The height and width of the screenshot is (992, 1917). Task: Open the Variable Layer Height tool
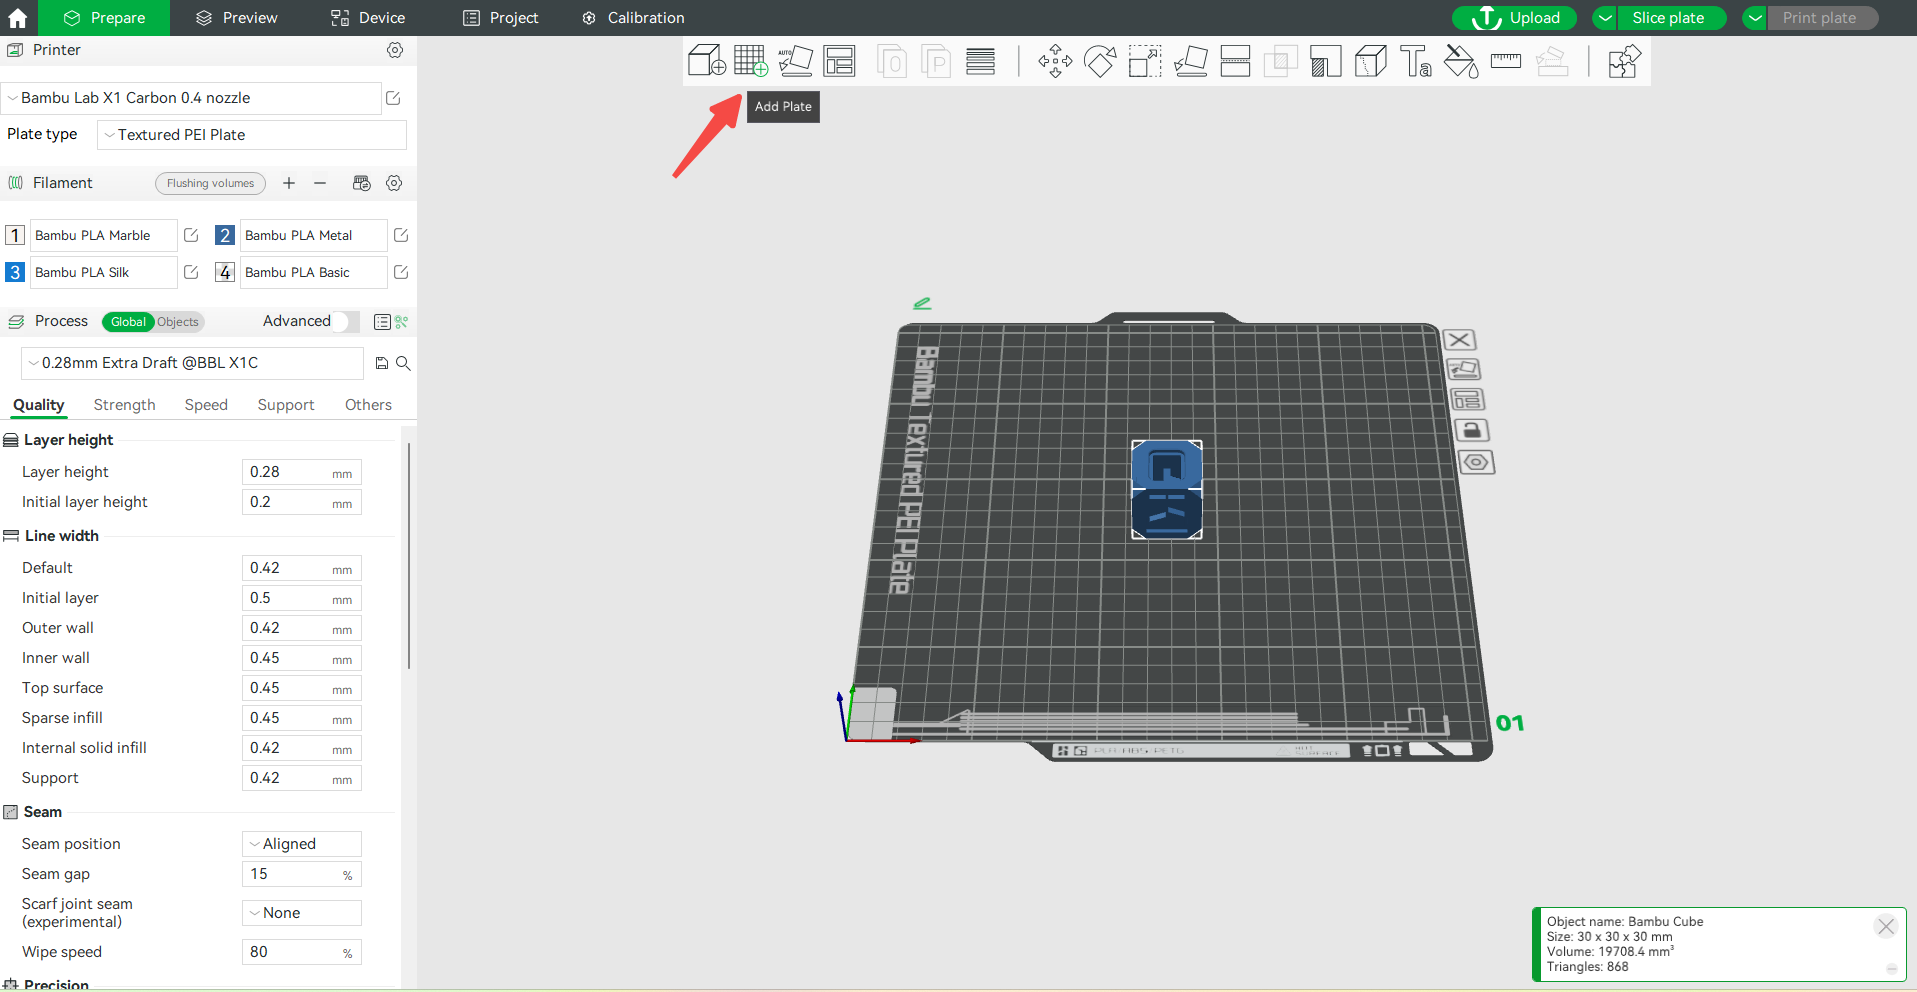point(980,61)
